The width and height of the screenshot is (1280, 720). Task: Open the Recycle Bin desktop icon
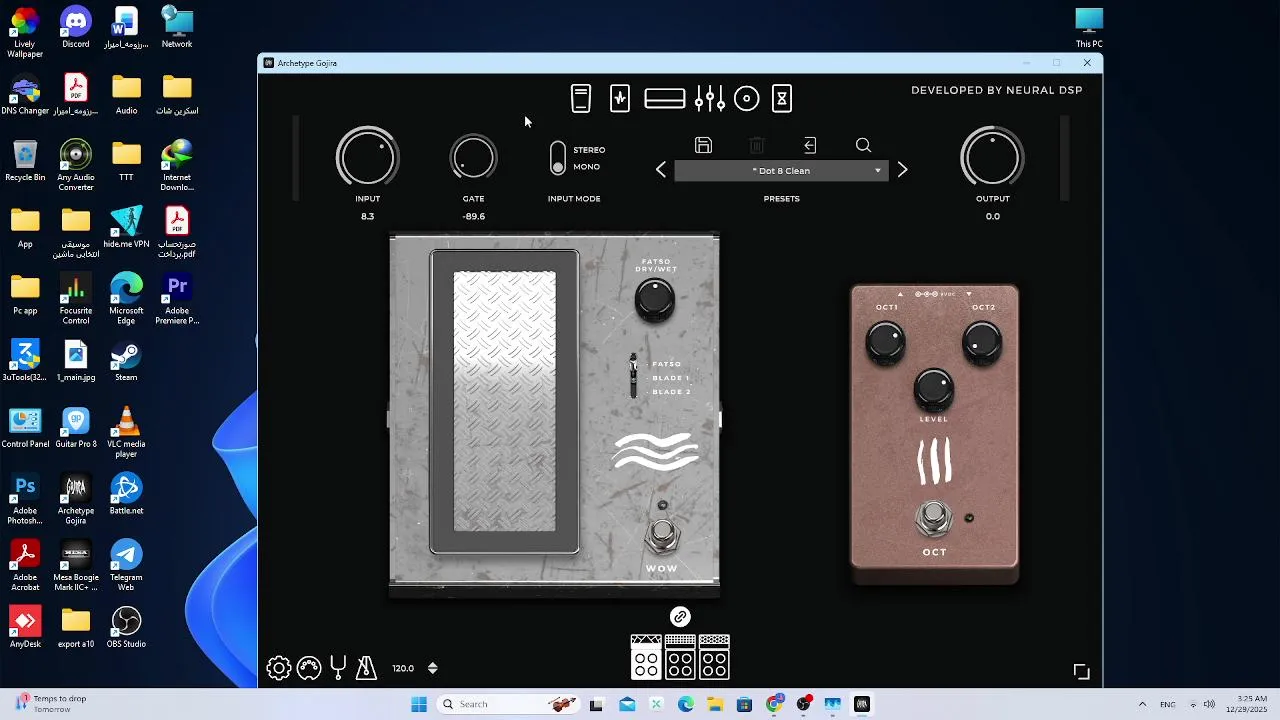pos(25,160)
